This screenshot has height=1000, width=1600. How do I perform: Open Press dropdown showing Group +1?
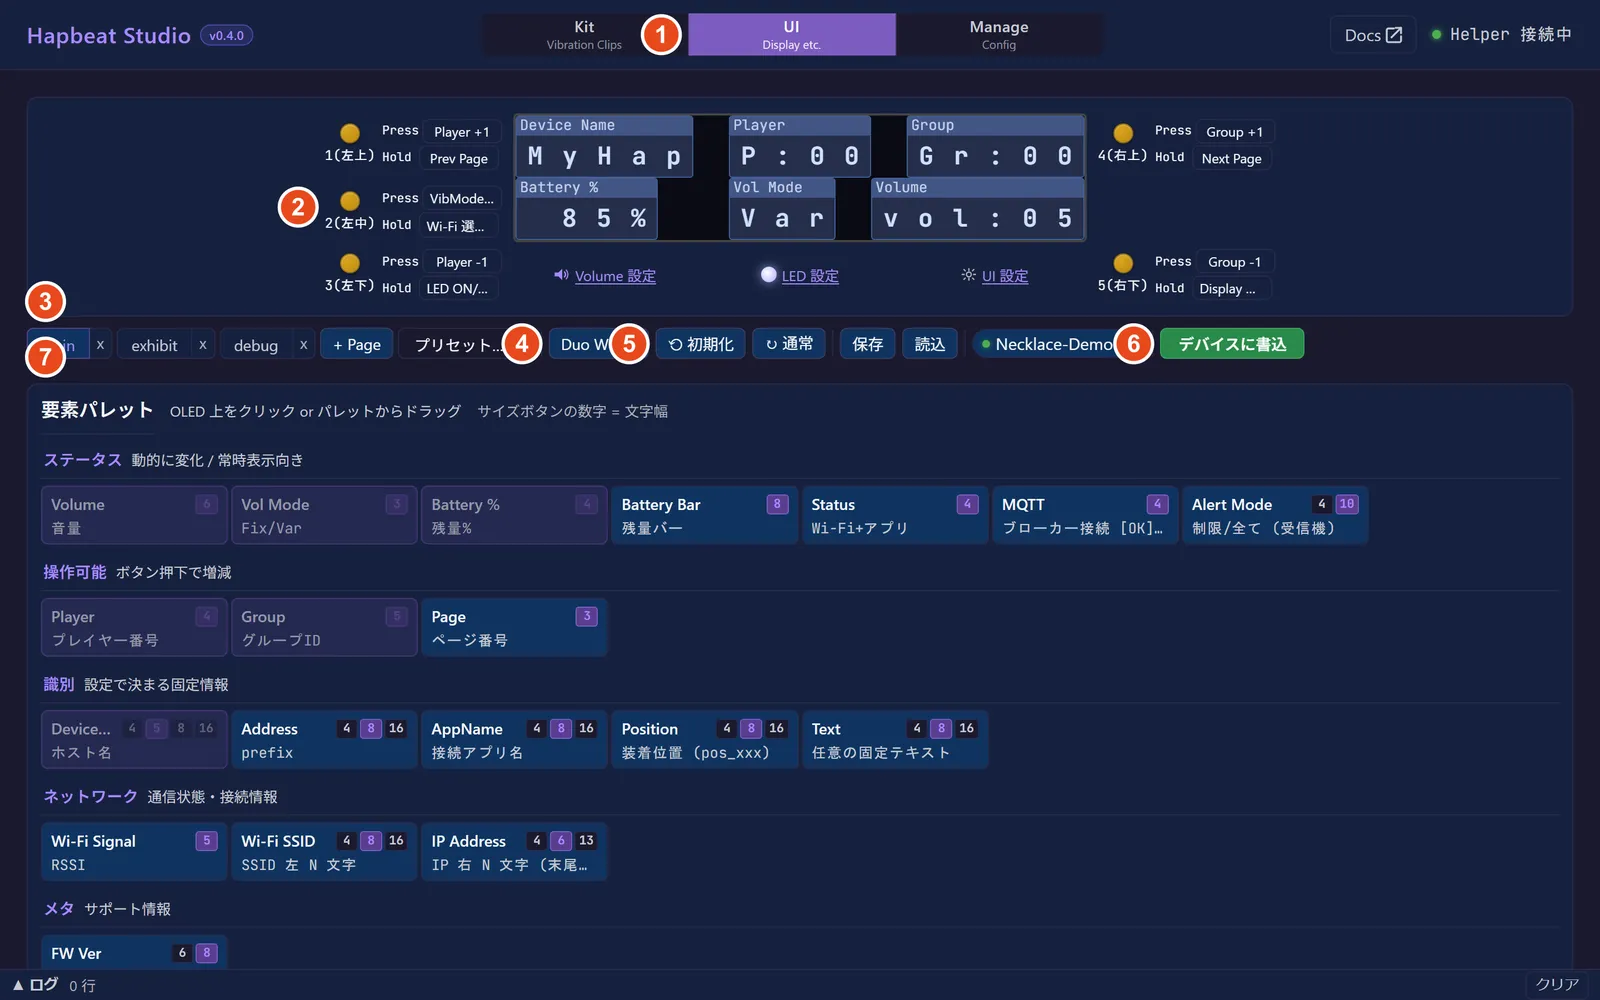tap(1234, 132)
